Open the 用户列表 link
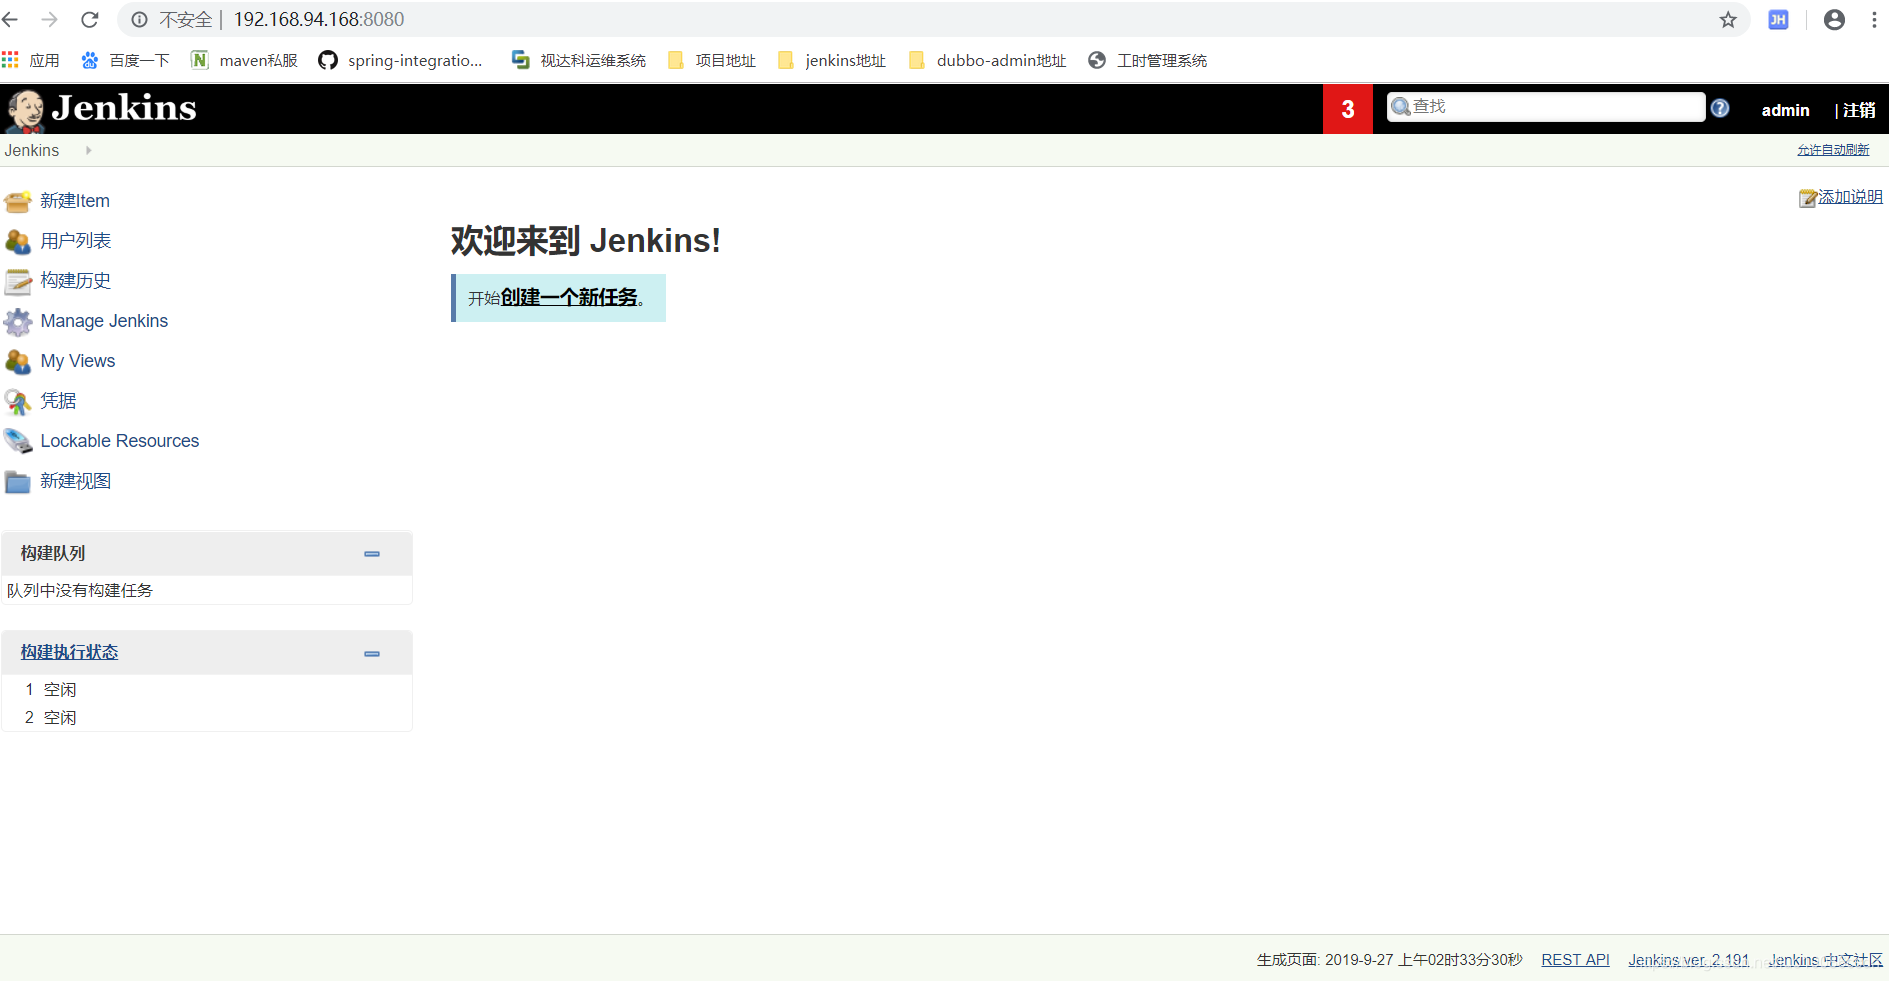The height and width of the screenshot is (981, 1889). tap(76, 241)
